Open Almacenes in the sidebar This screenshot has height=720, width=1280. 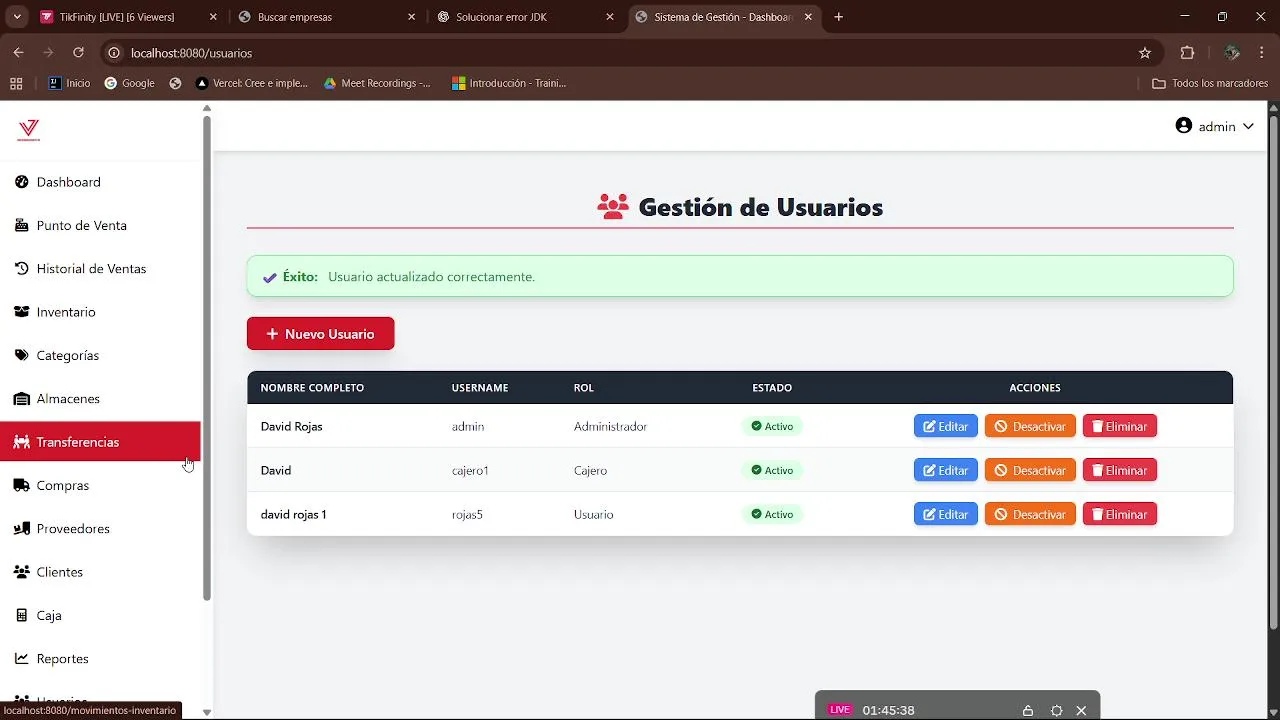click(100, 399)
